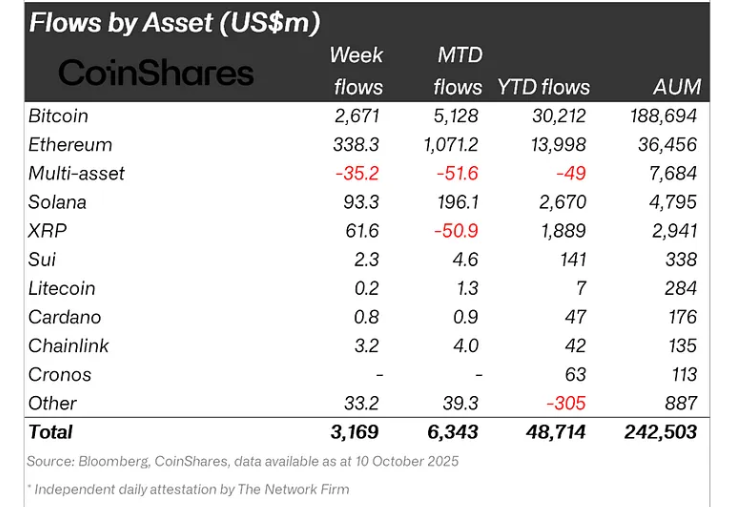The height and width of the screenshot is (507, 734).
Task: Select the Bitcoin row label
Action: click(59, 116)
